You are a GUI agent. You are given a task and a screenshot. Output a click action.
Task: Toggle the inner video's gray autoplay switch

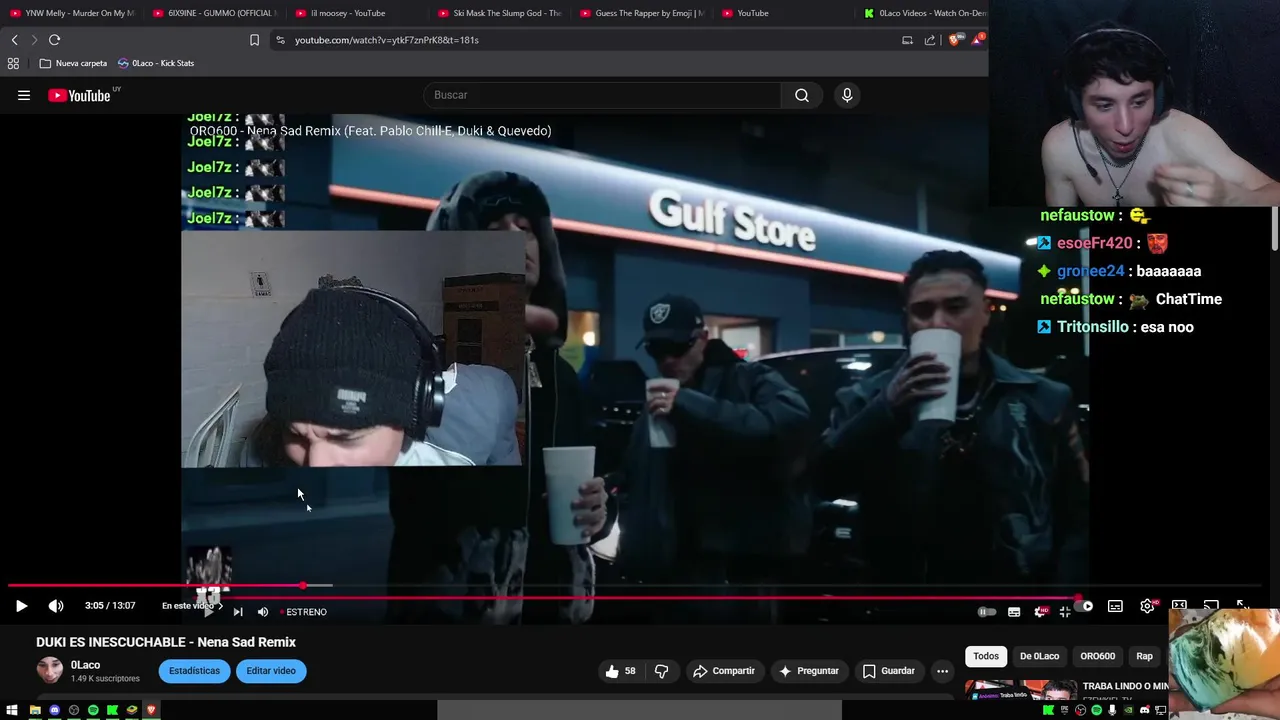(x=986, y=612)
